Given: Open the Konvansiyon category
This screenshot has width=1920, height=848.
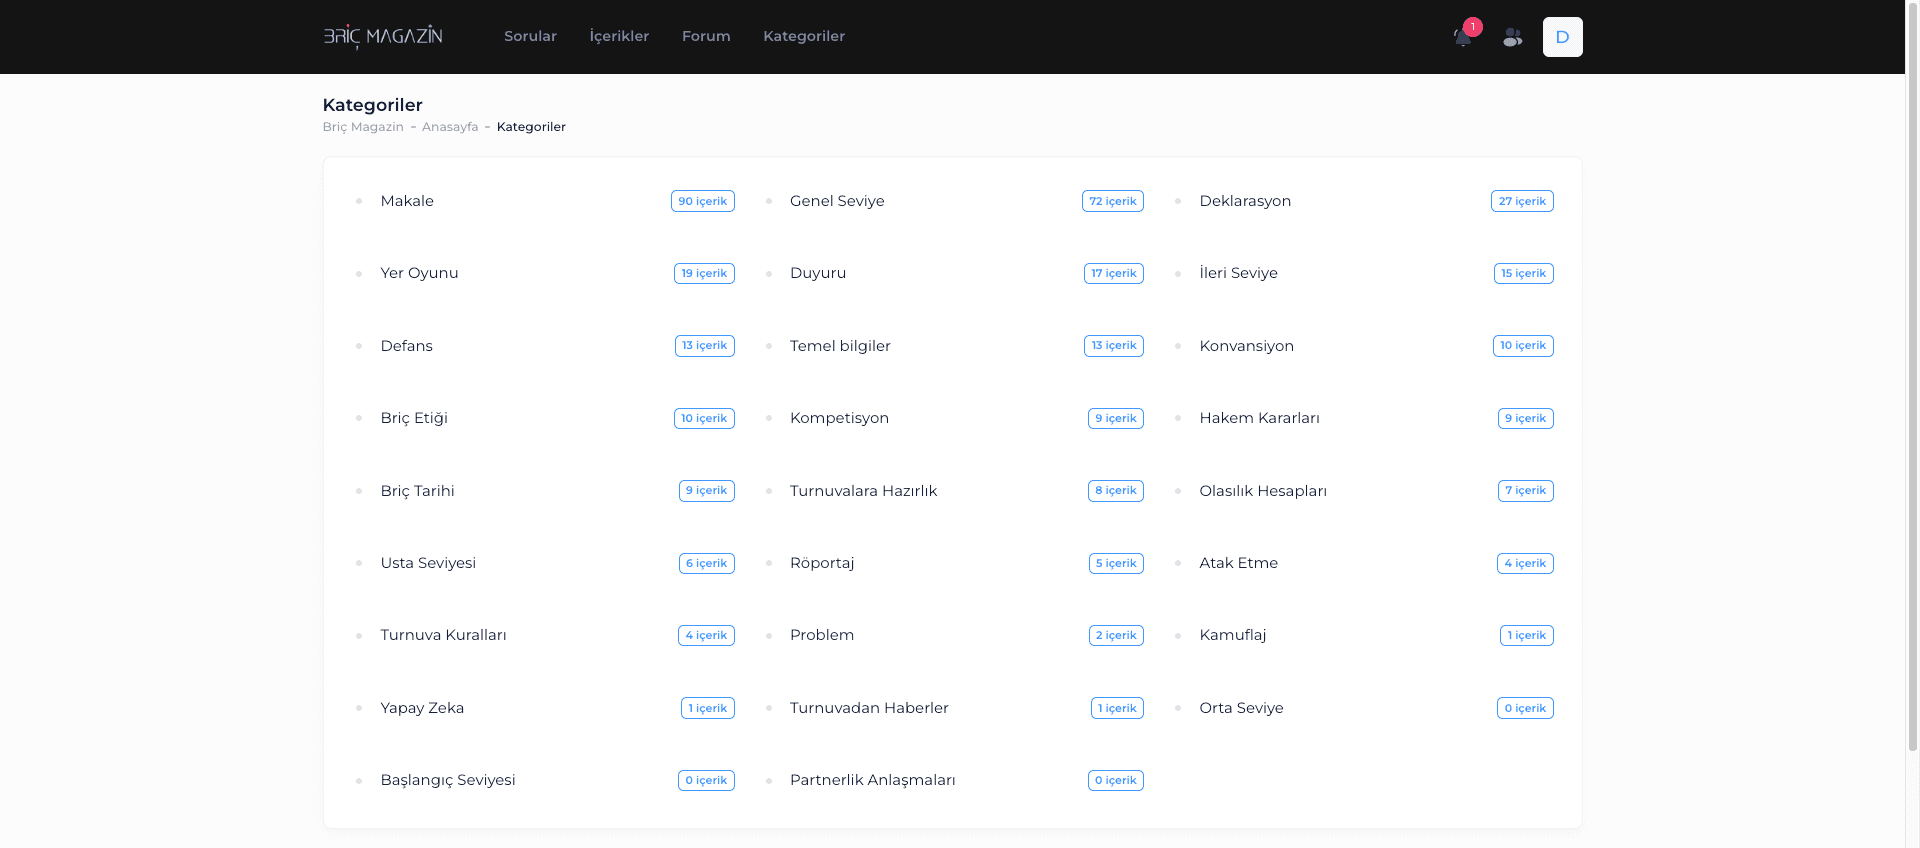Looking at the screenshot, I should [1246, 346].
